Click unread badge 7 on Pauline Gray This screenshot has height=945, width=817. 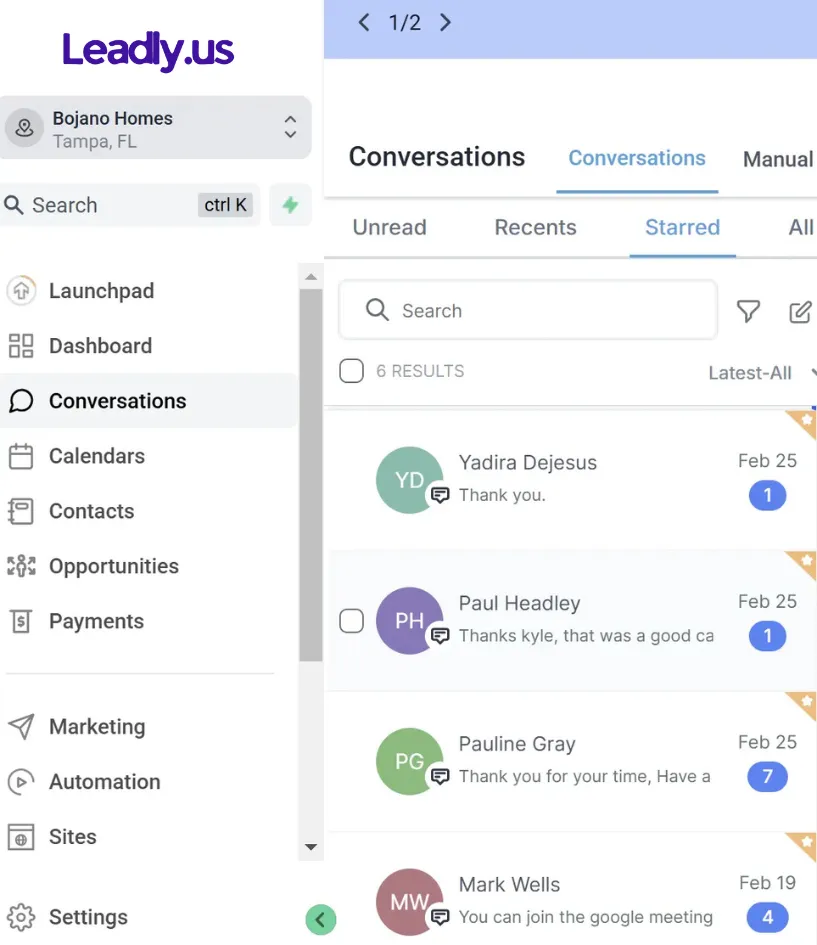tap(768, 777)
